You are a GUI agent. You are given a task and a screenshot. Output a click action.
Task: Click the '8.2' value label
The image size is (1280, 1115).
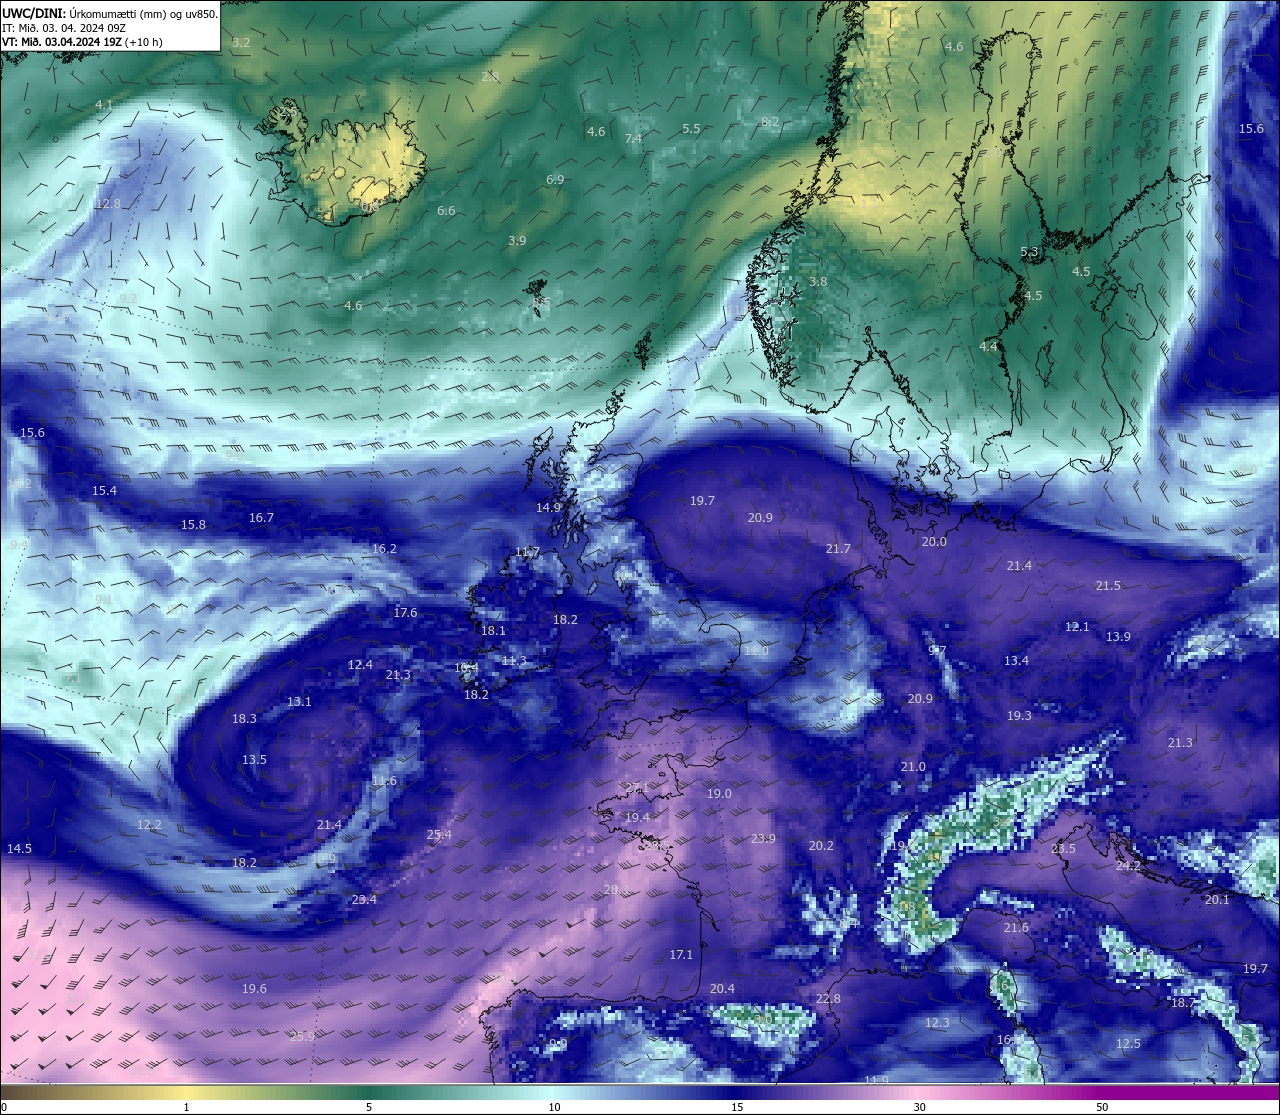[x=770, y=122]
